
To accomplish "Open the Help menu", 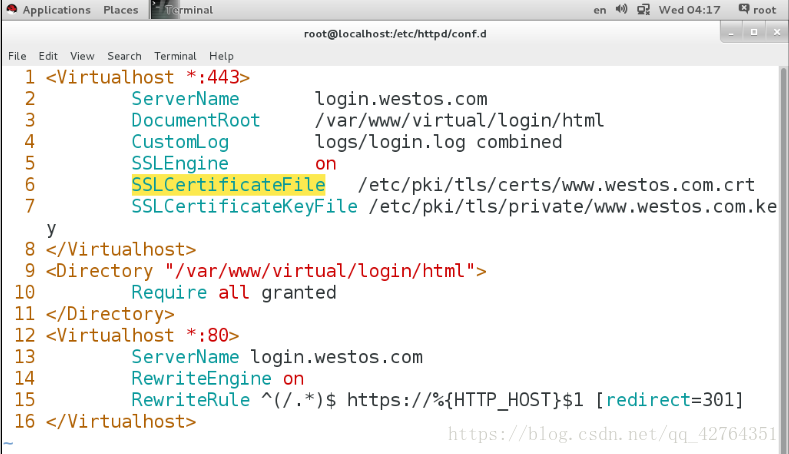I will [221, 56].
